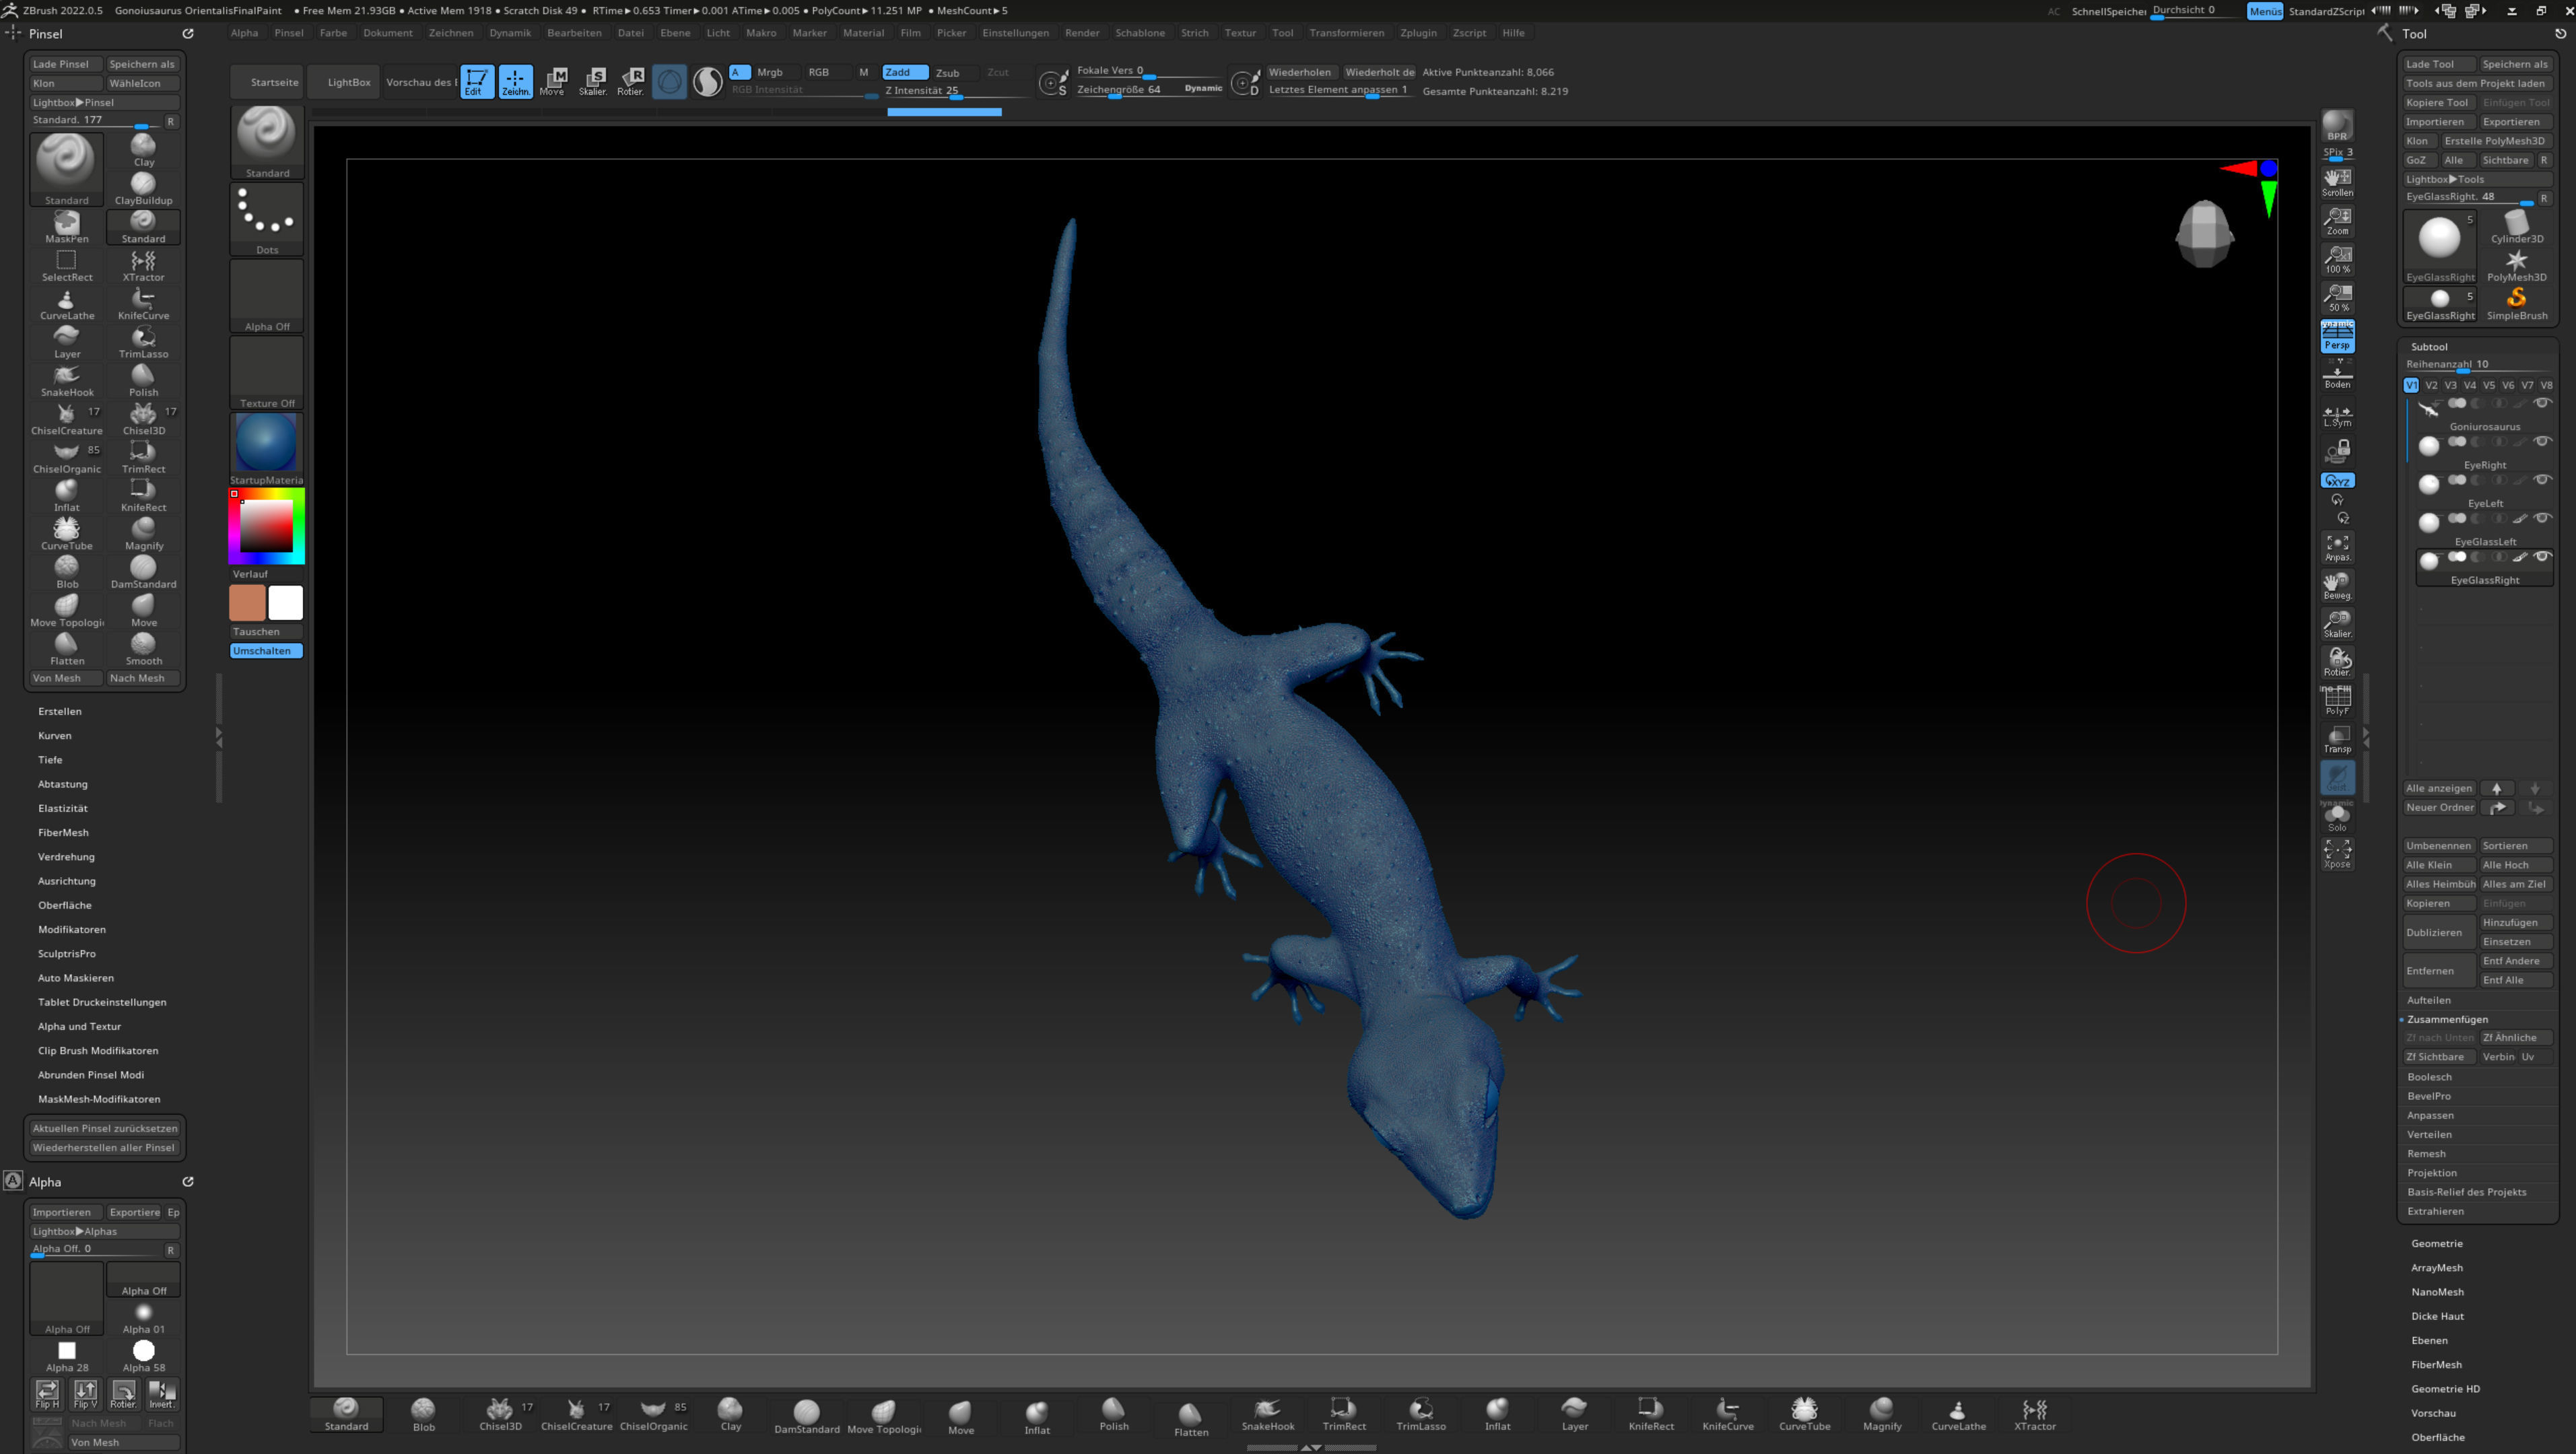Expand the Remesh subtool section
Screen dimensions: 2576x1454
[x=2426, y=1153]
